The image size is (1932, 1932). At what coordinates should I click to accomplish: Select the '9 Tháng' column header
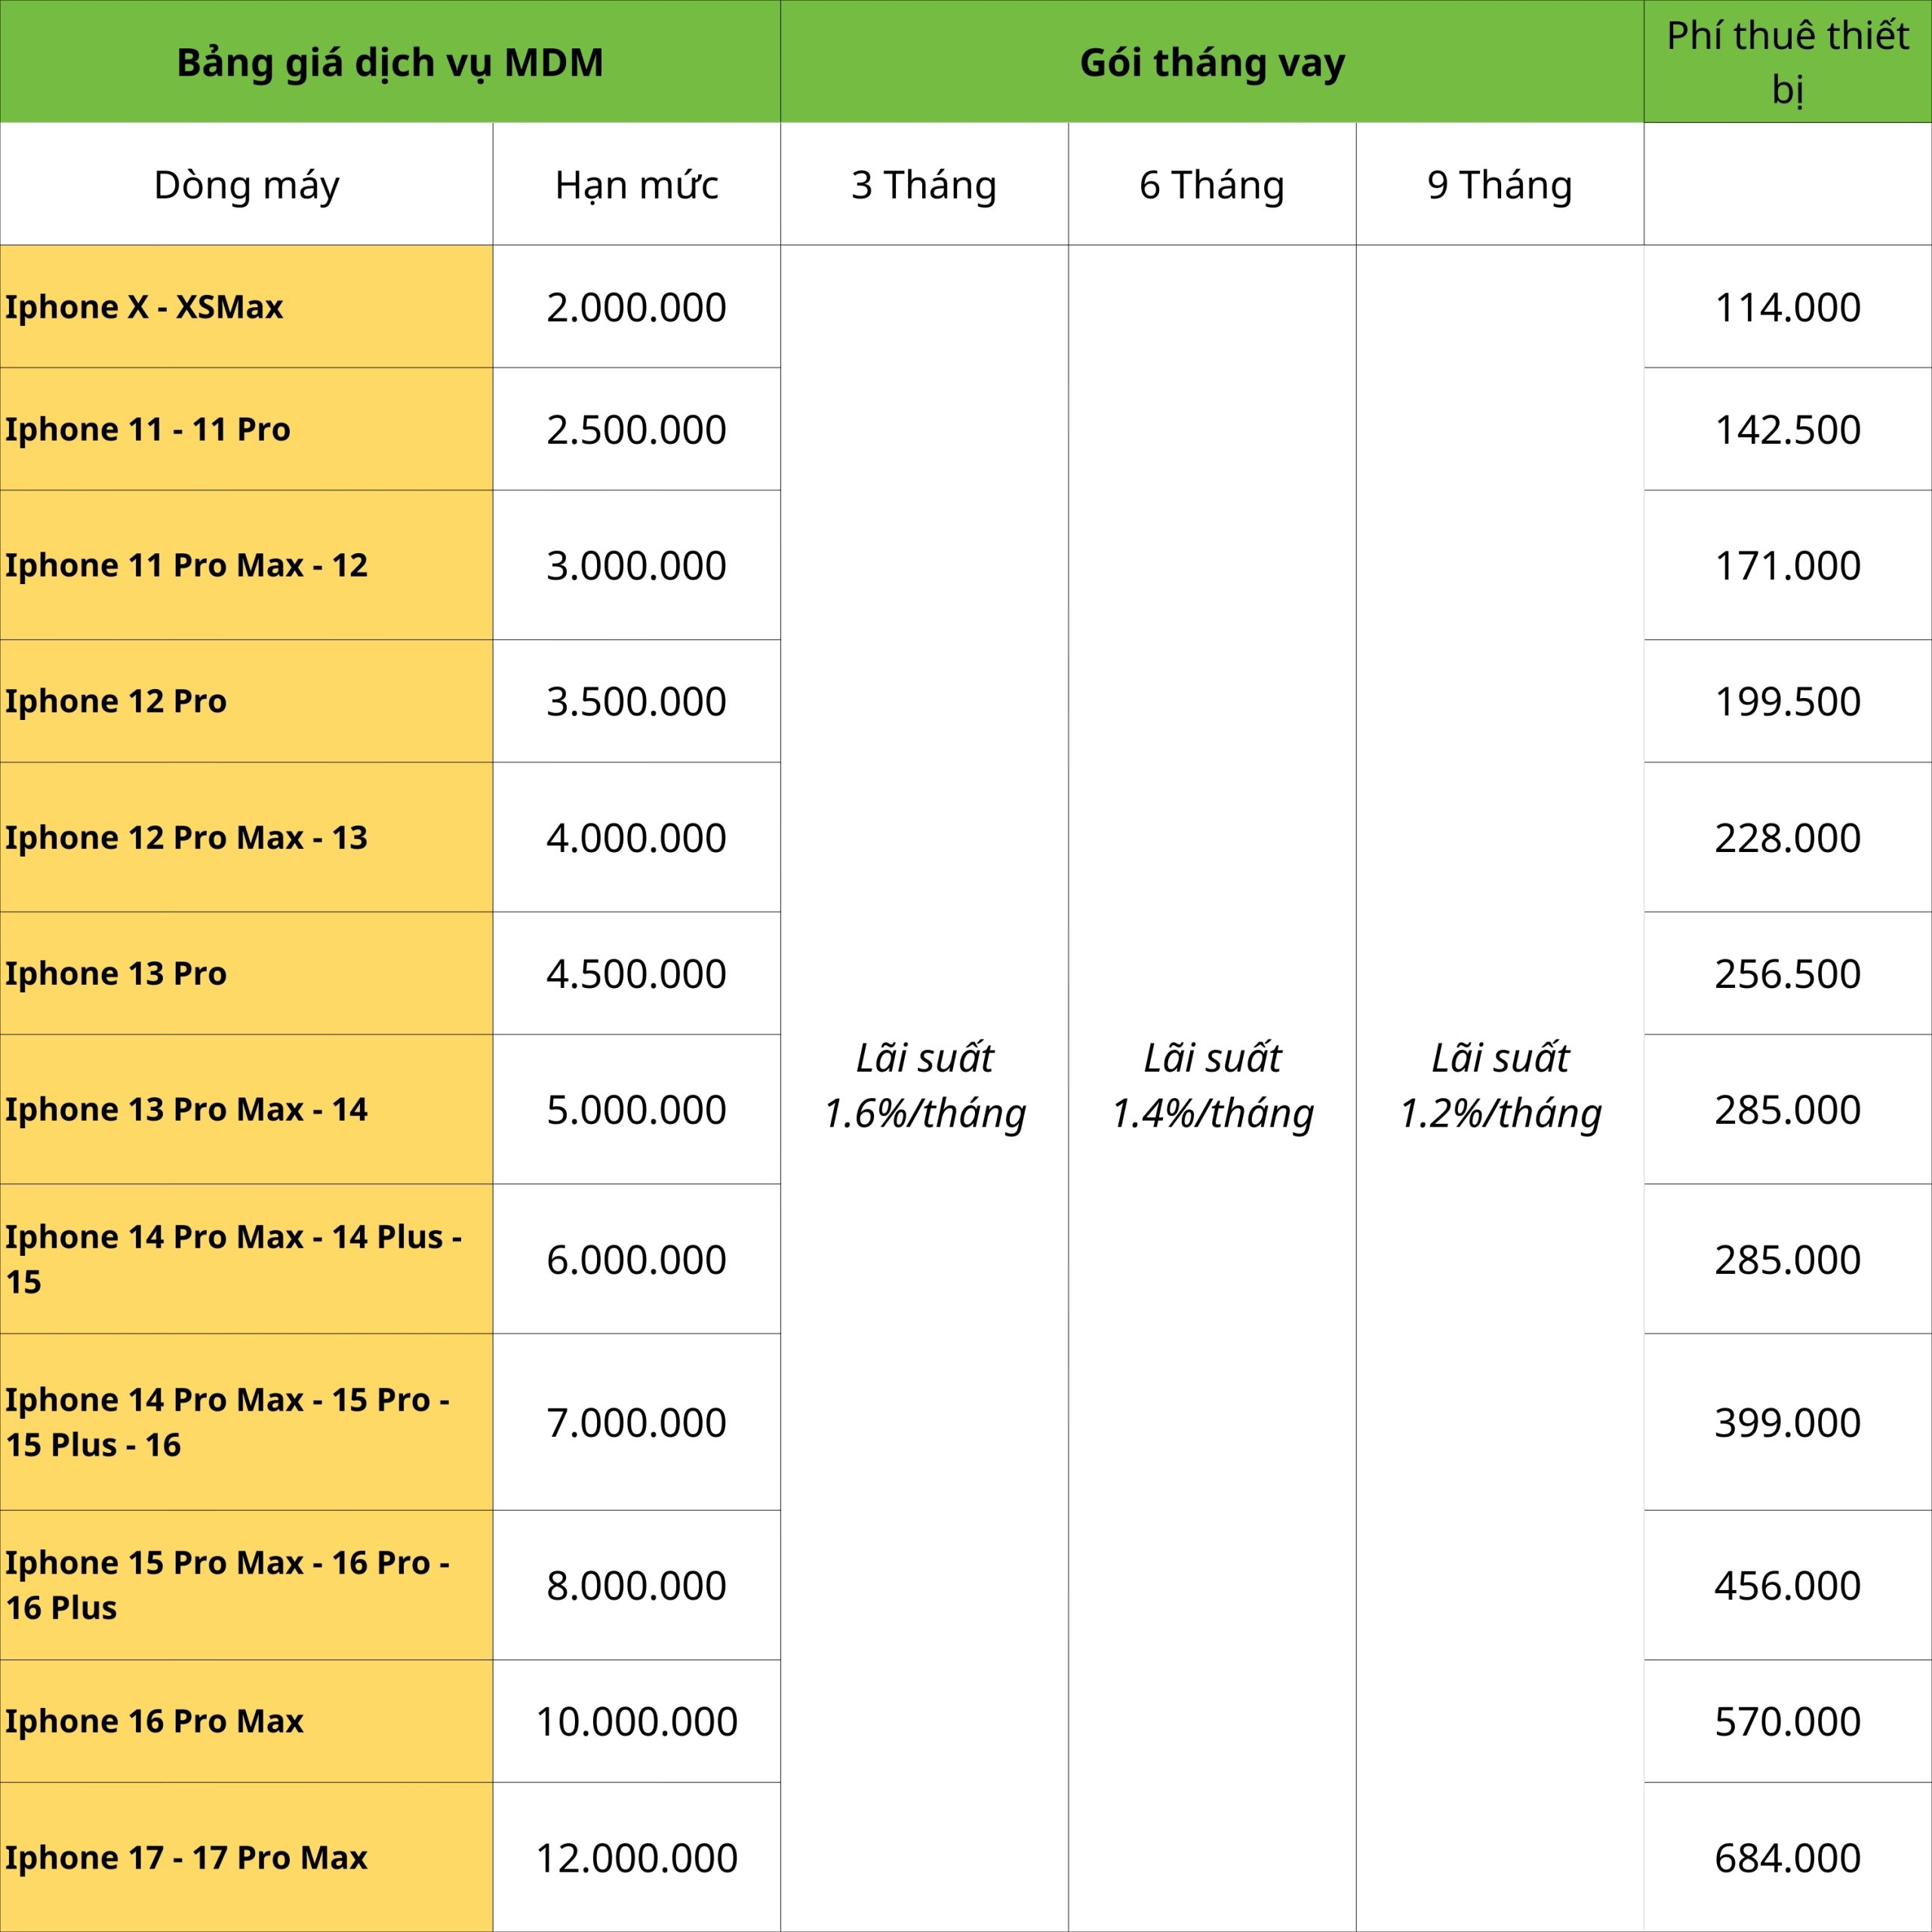(x=1499, y=185)
